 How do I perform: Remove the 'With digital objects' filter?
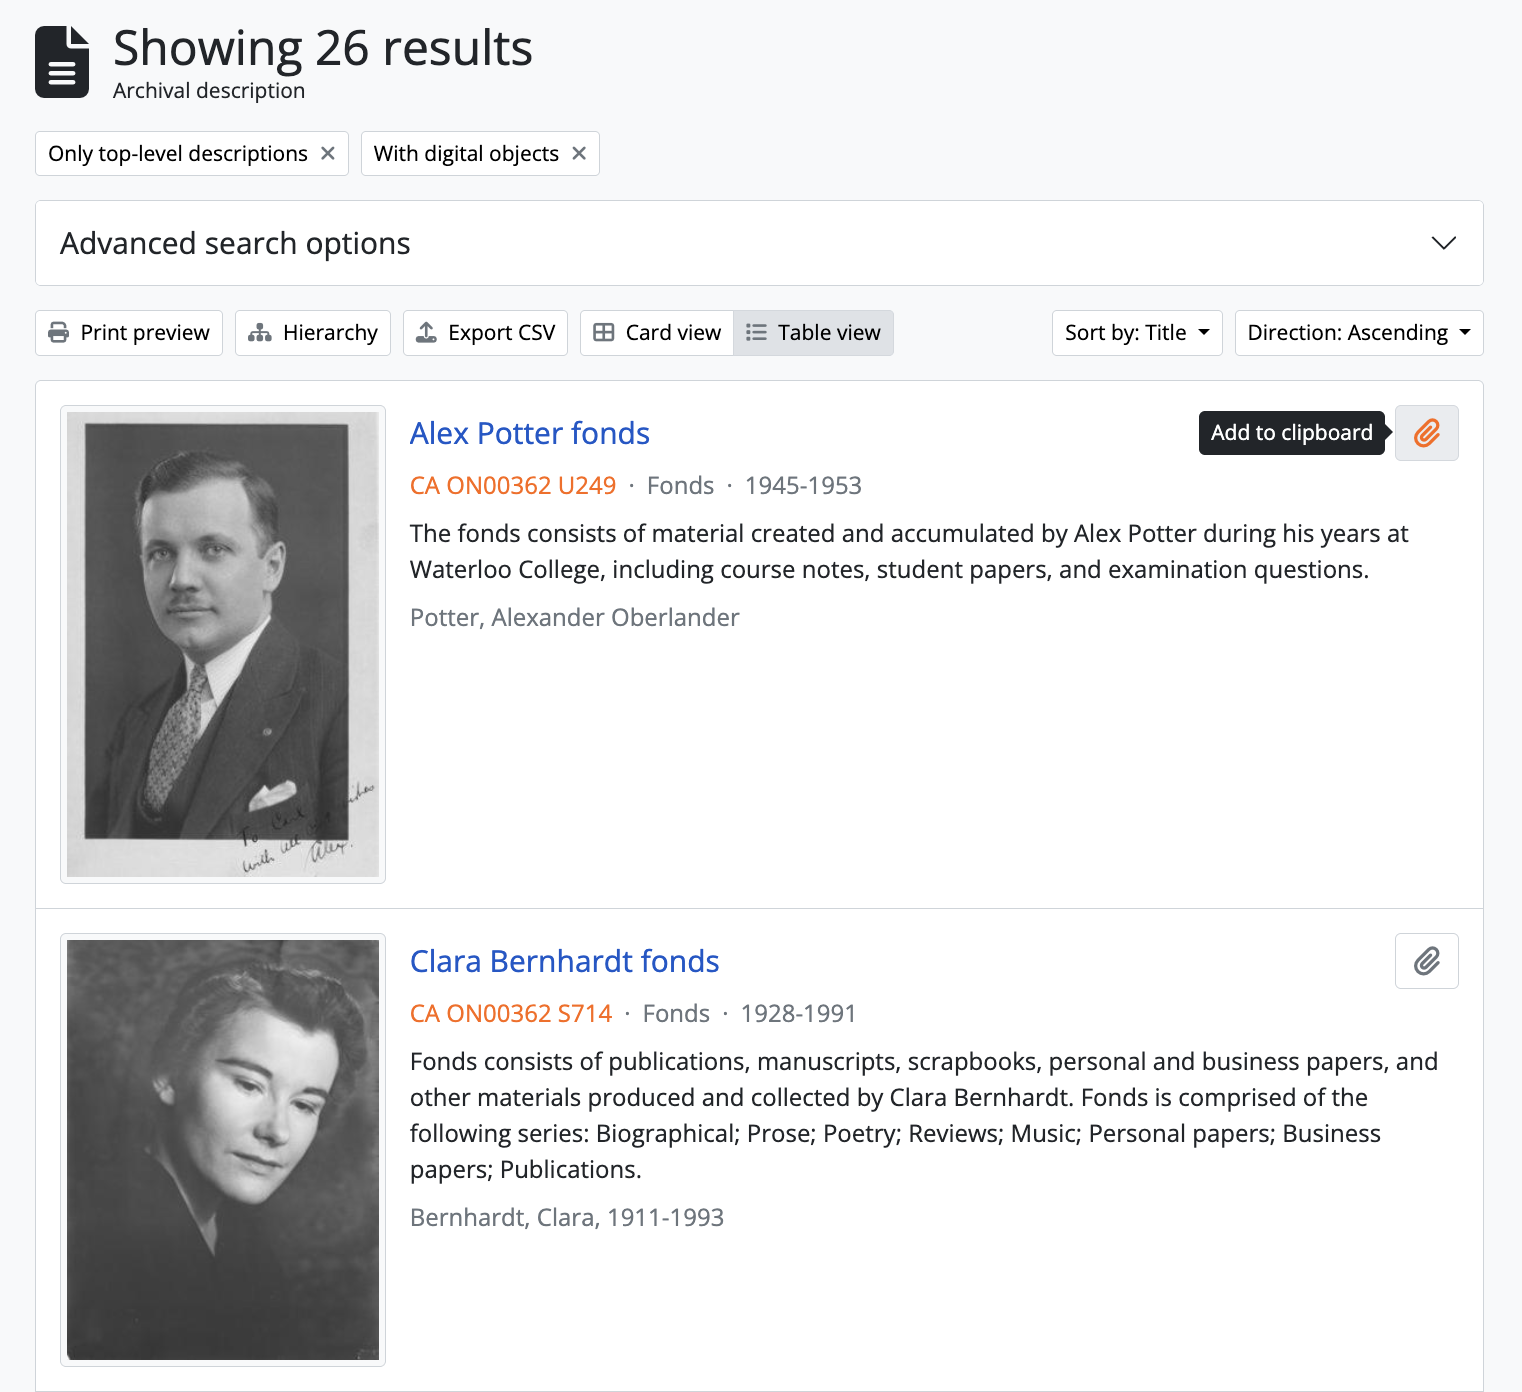(x=578, y=153)
